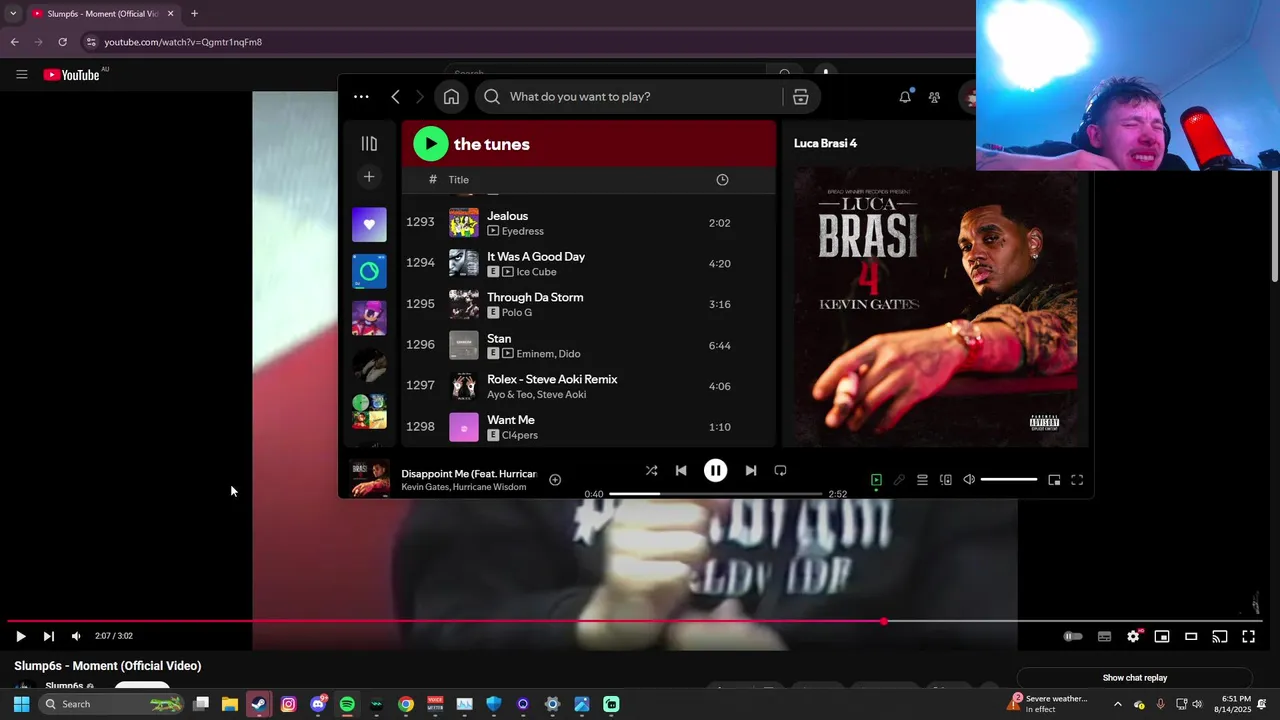1280x720 pixels.
Task: Open Spotify from the Windows taskbar
Action: click(347, 704)
